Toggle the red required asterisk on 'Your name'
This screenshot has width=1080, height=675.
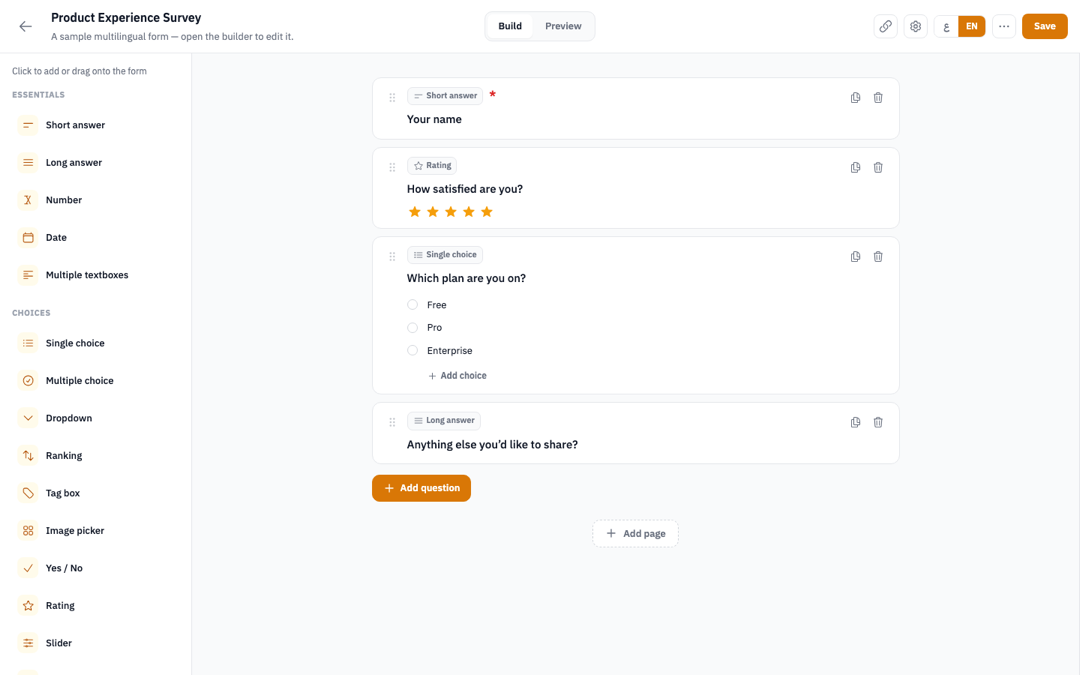[x=492, y=94]
